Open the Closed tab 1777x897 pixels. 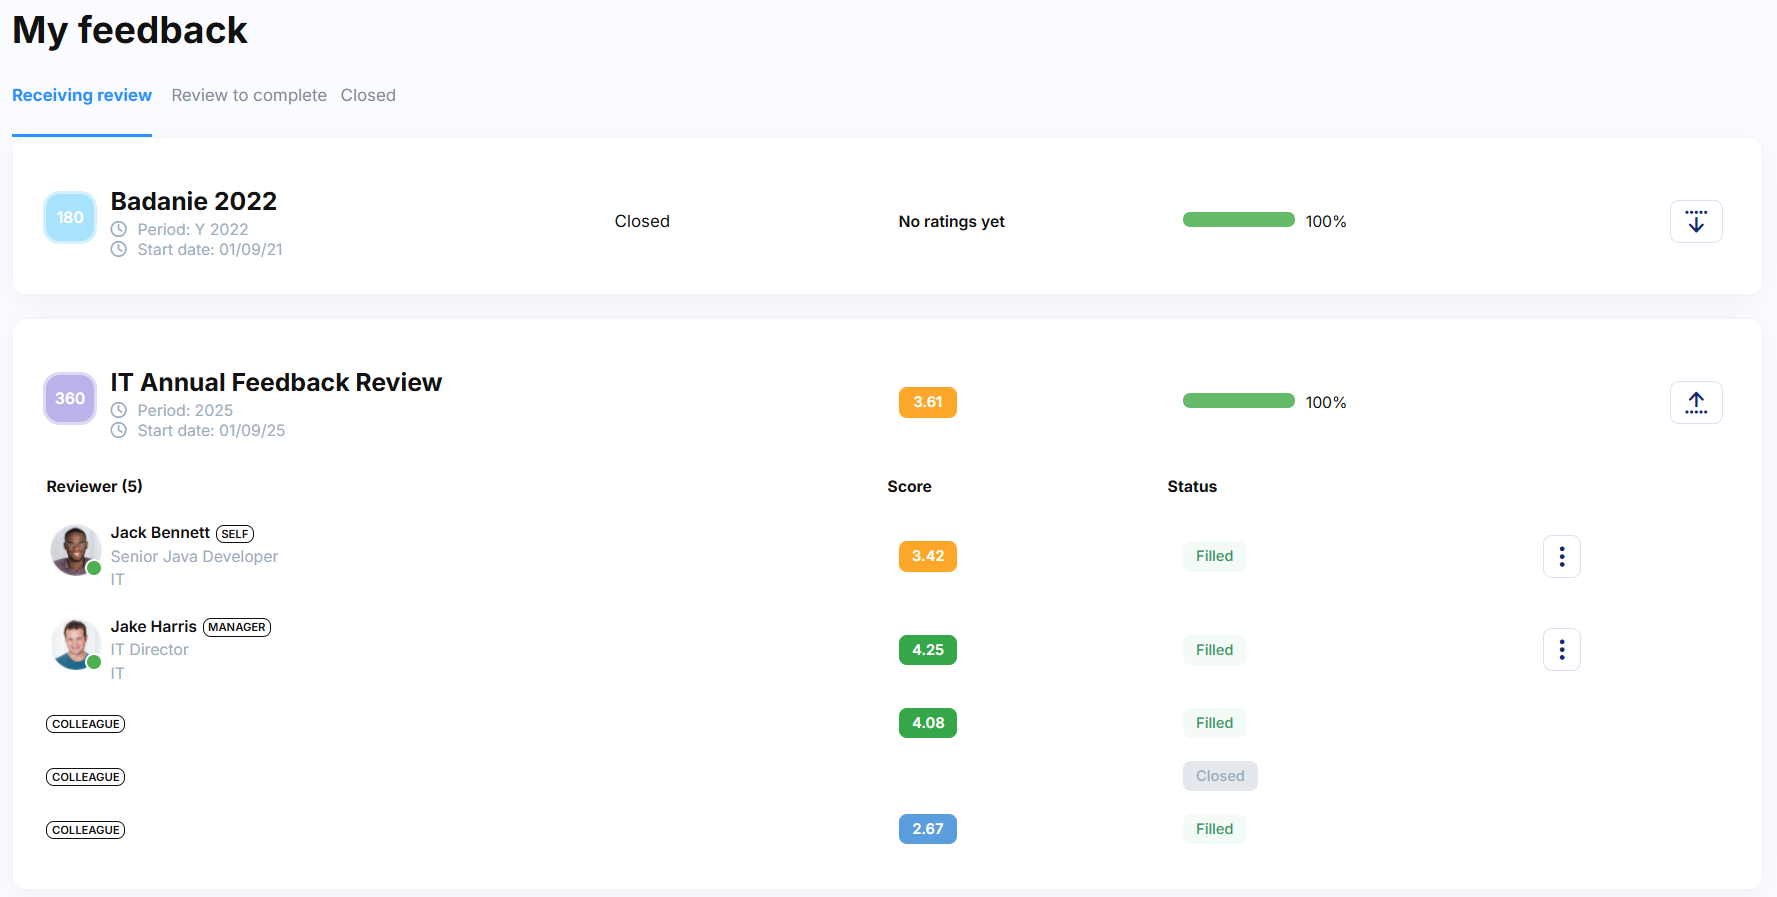tap(368, 95)
